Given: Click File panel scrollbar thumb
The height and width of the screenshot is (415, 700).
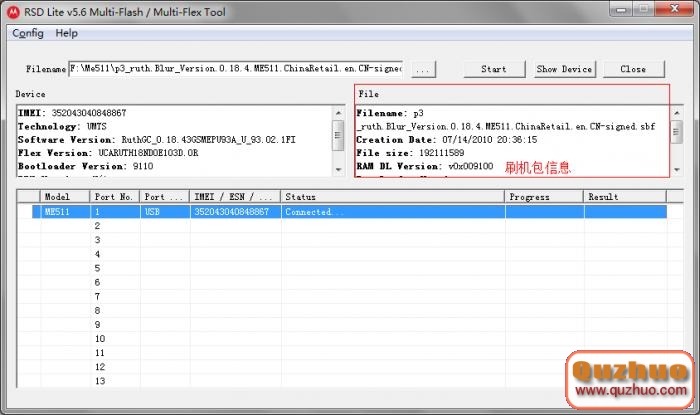Looking at the screenshot, I should (677, 132).
